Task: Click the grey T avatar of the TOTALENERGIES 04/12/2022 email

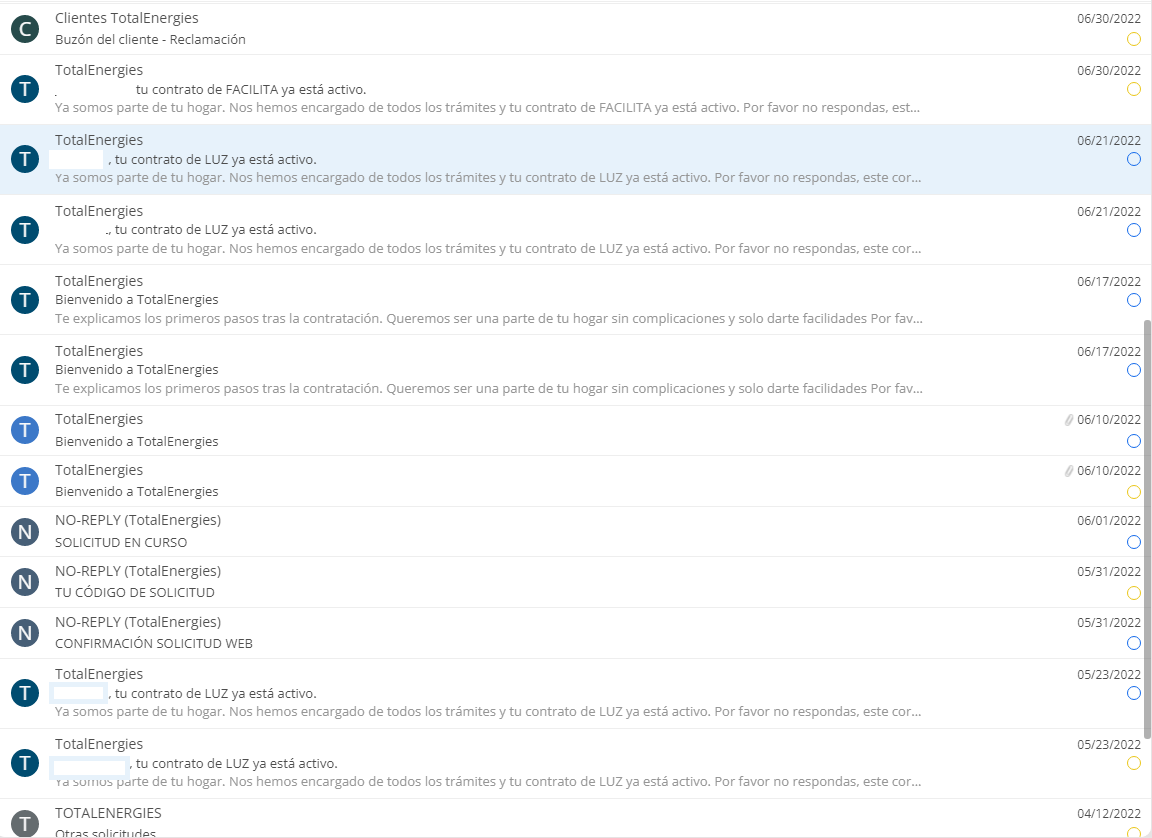Action: (25, 823)
